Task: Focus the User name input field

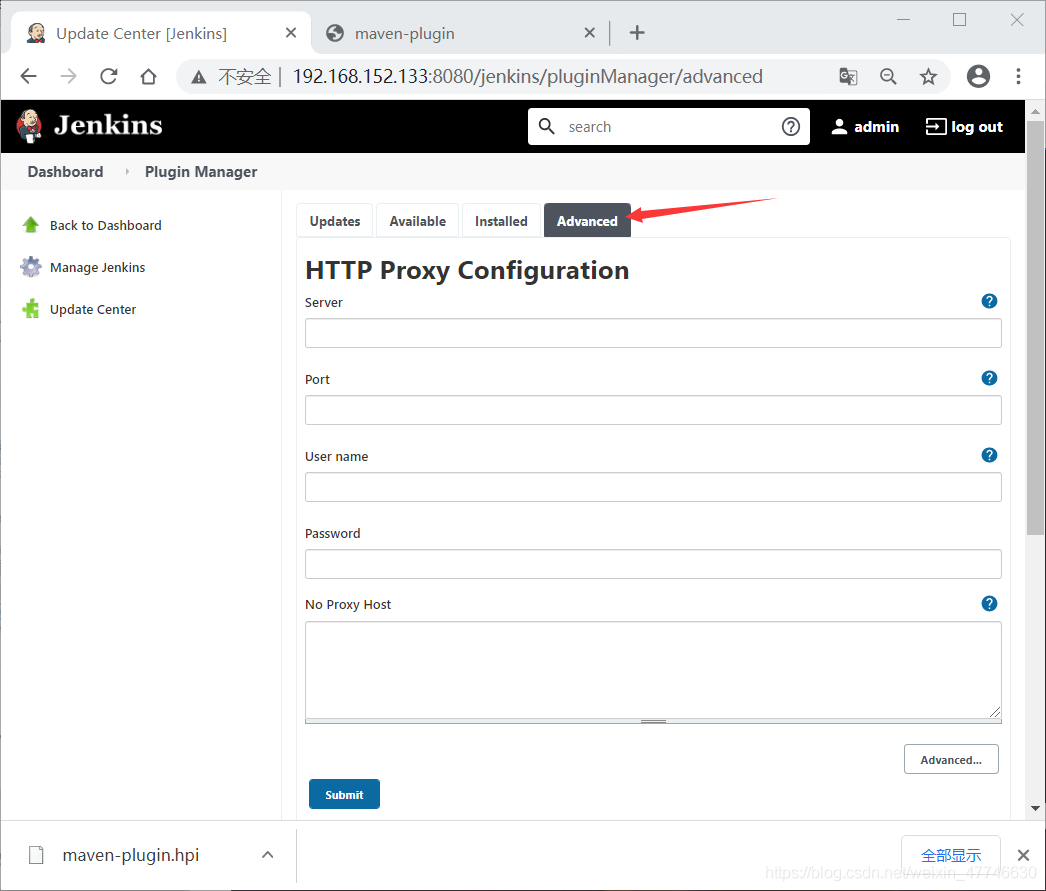Action: click(653, 487)
